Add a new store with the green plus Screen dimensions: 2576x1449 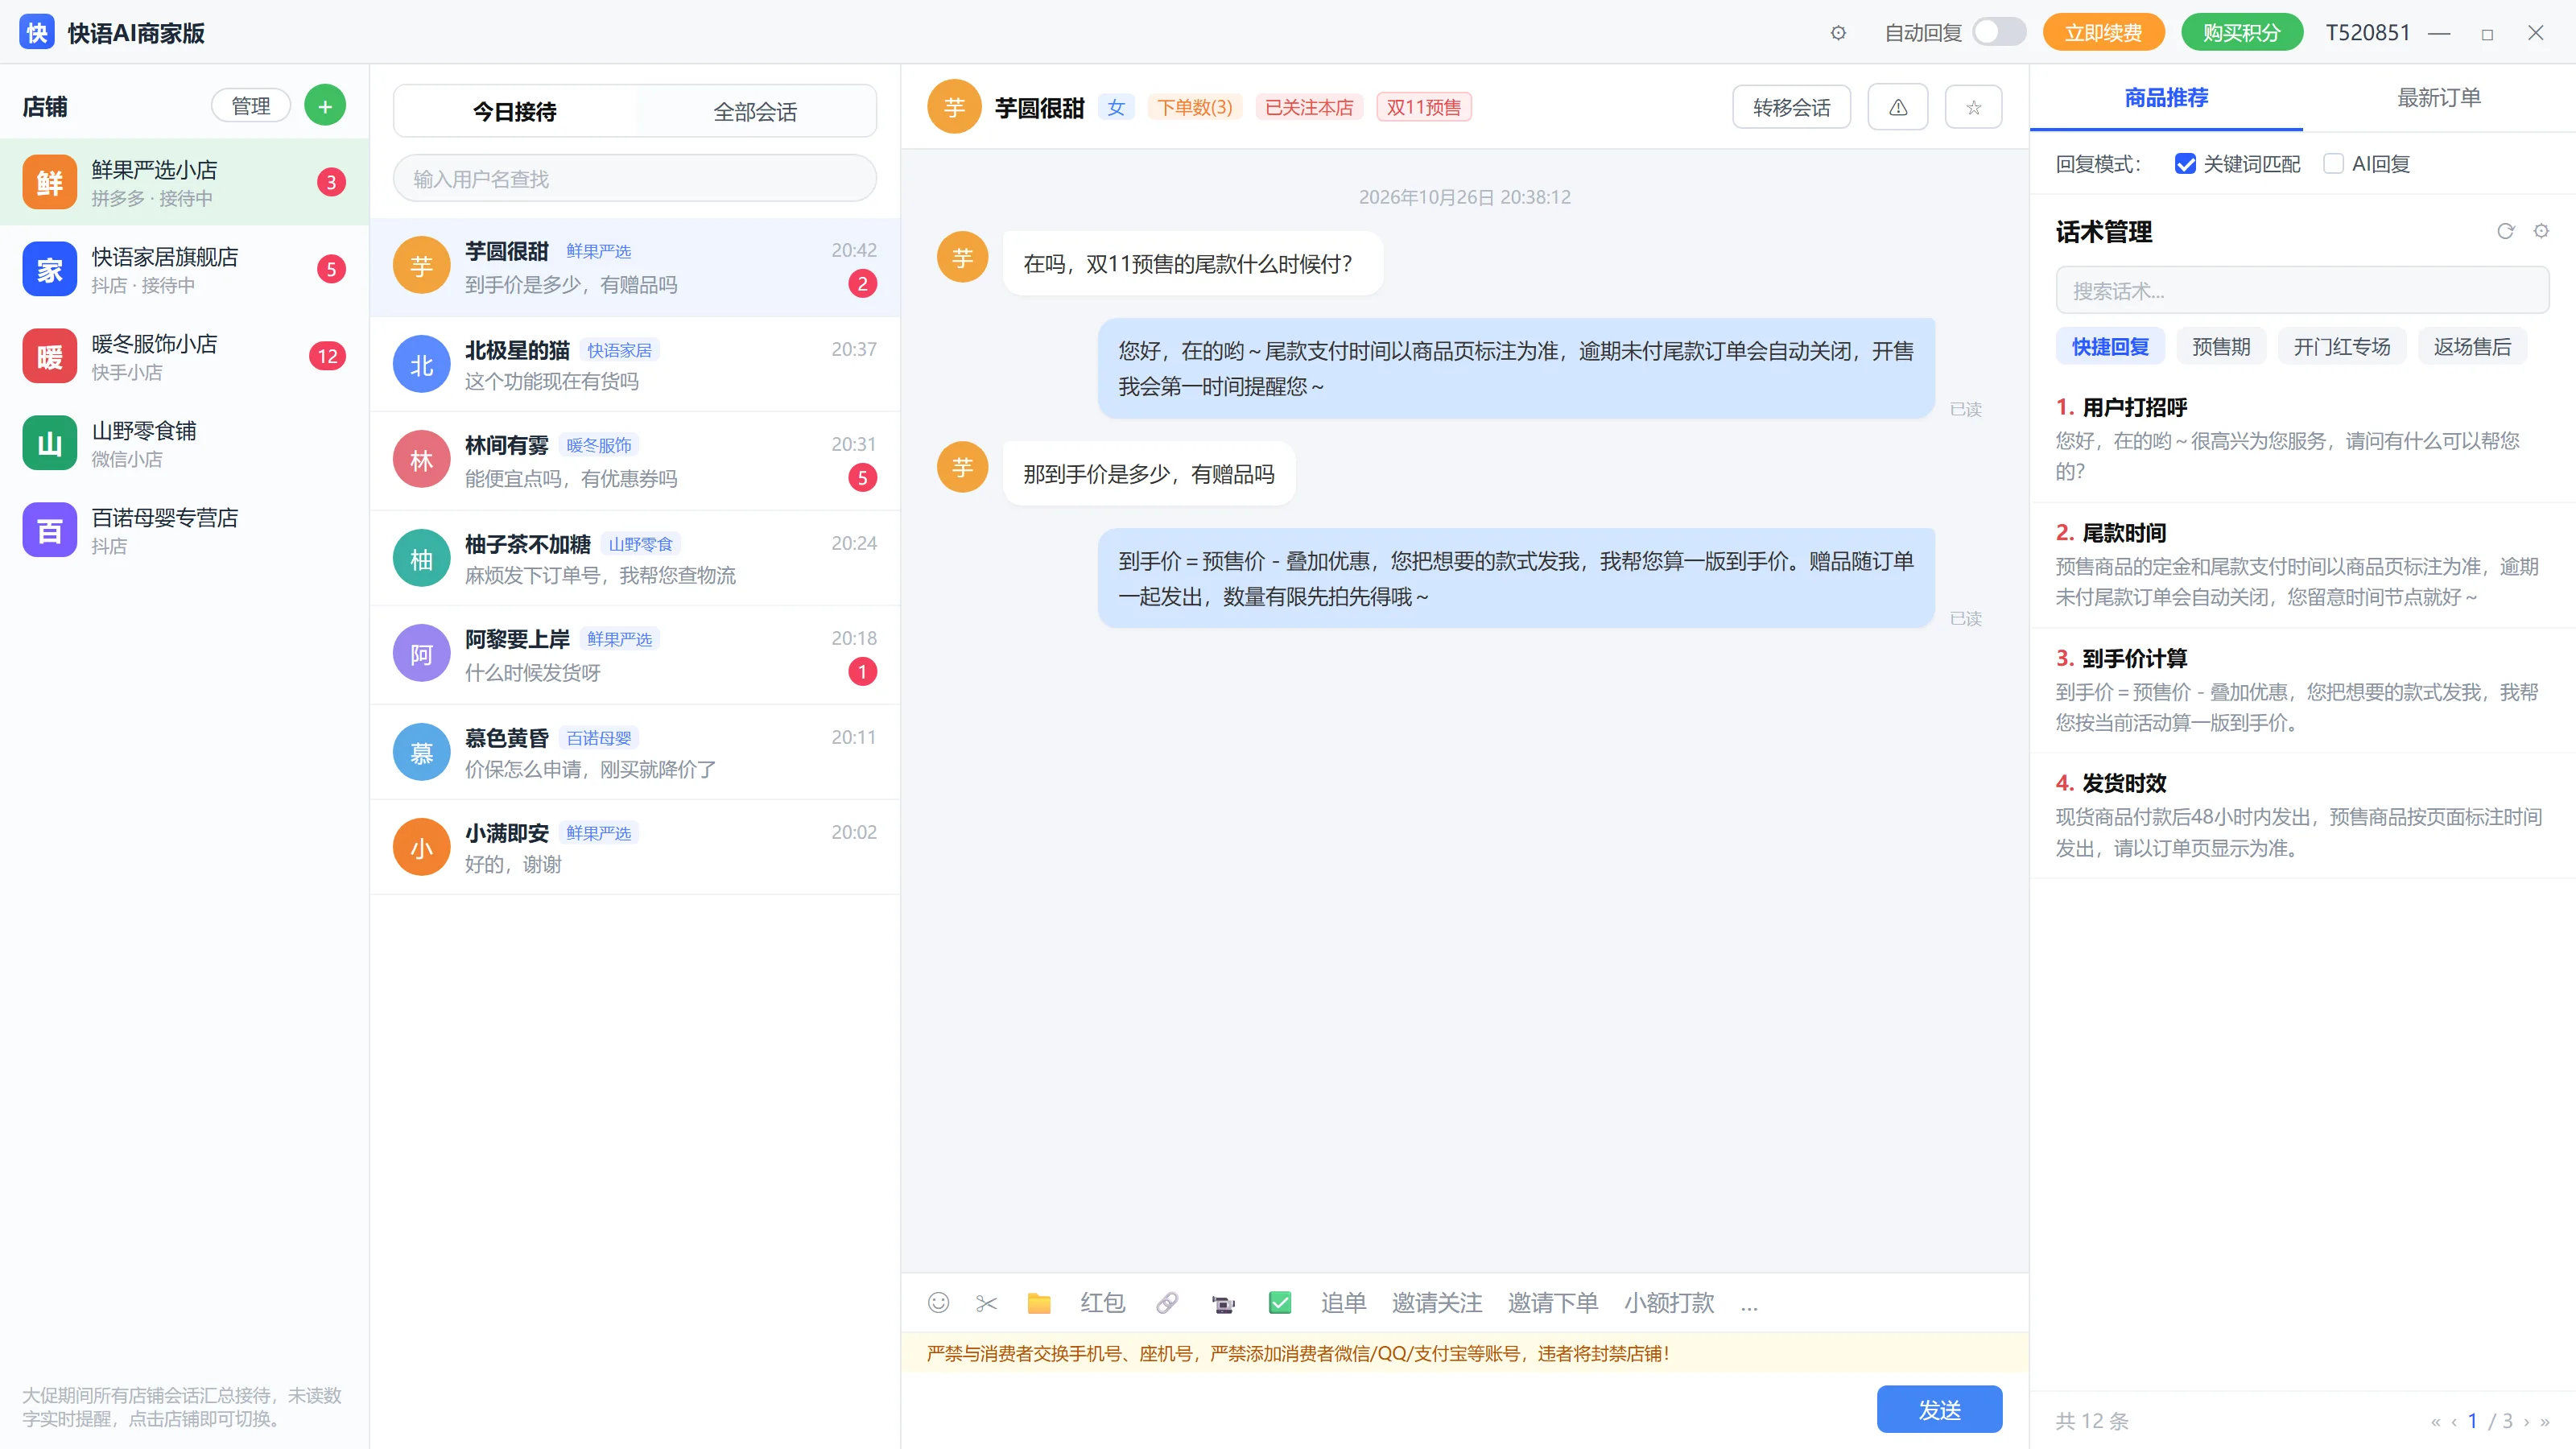pyautogui.click(x=325, y=105)
